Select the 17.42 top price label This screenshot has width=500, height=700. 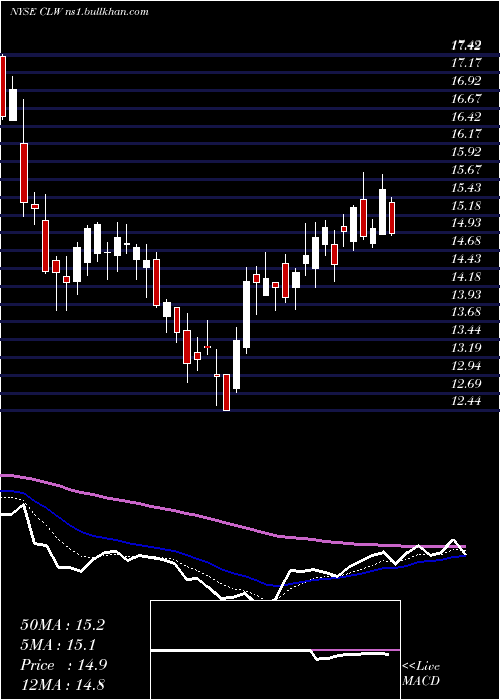(466, 46)
